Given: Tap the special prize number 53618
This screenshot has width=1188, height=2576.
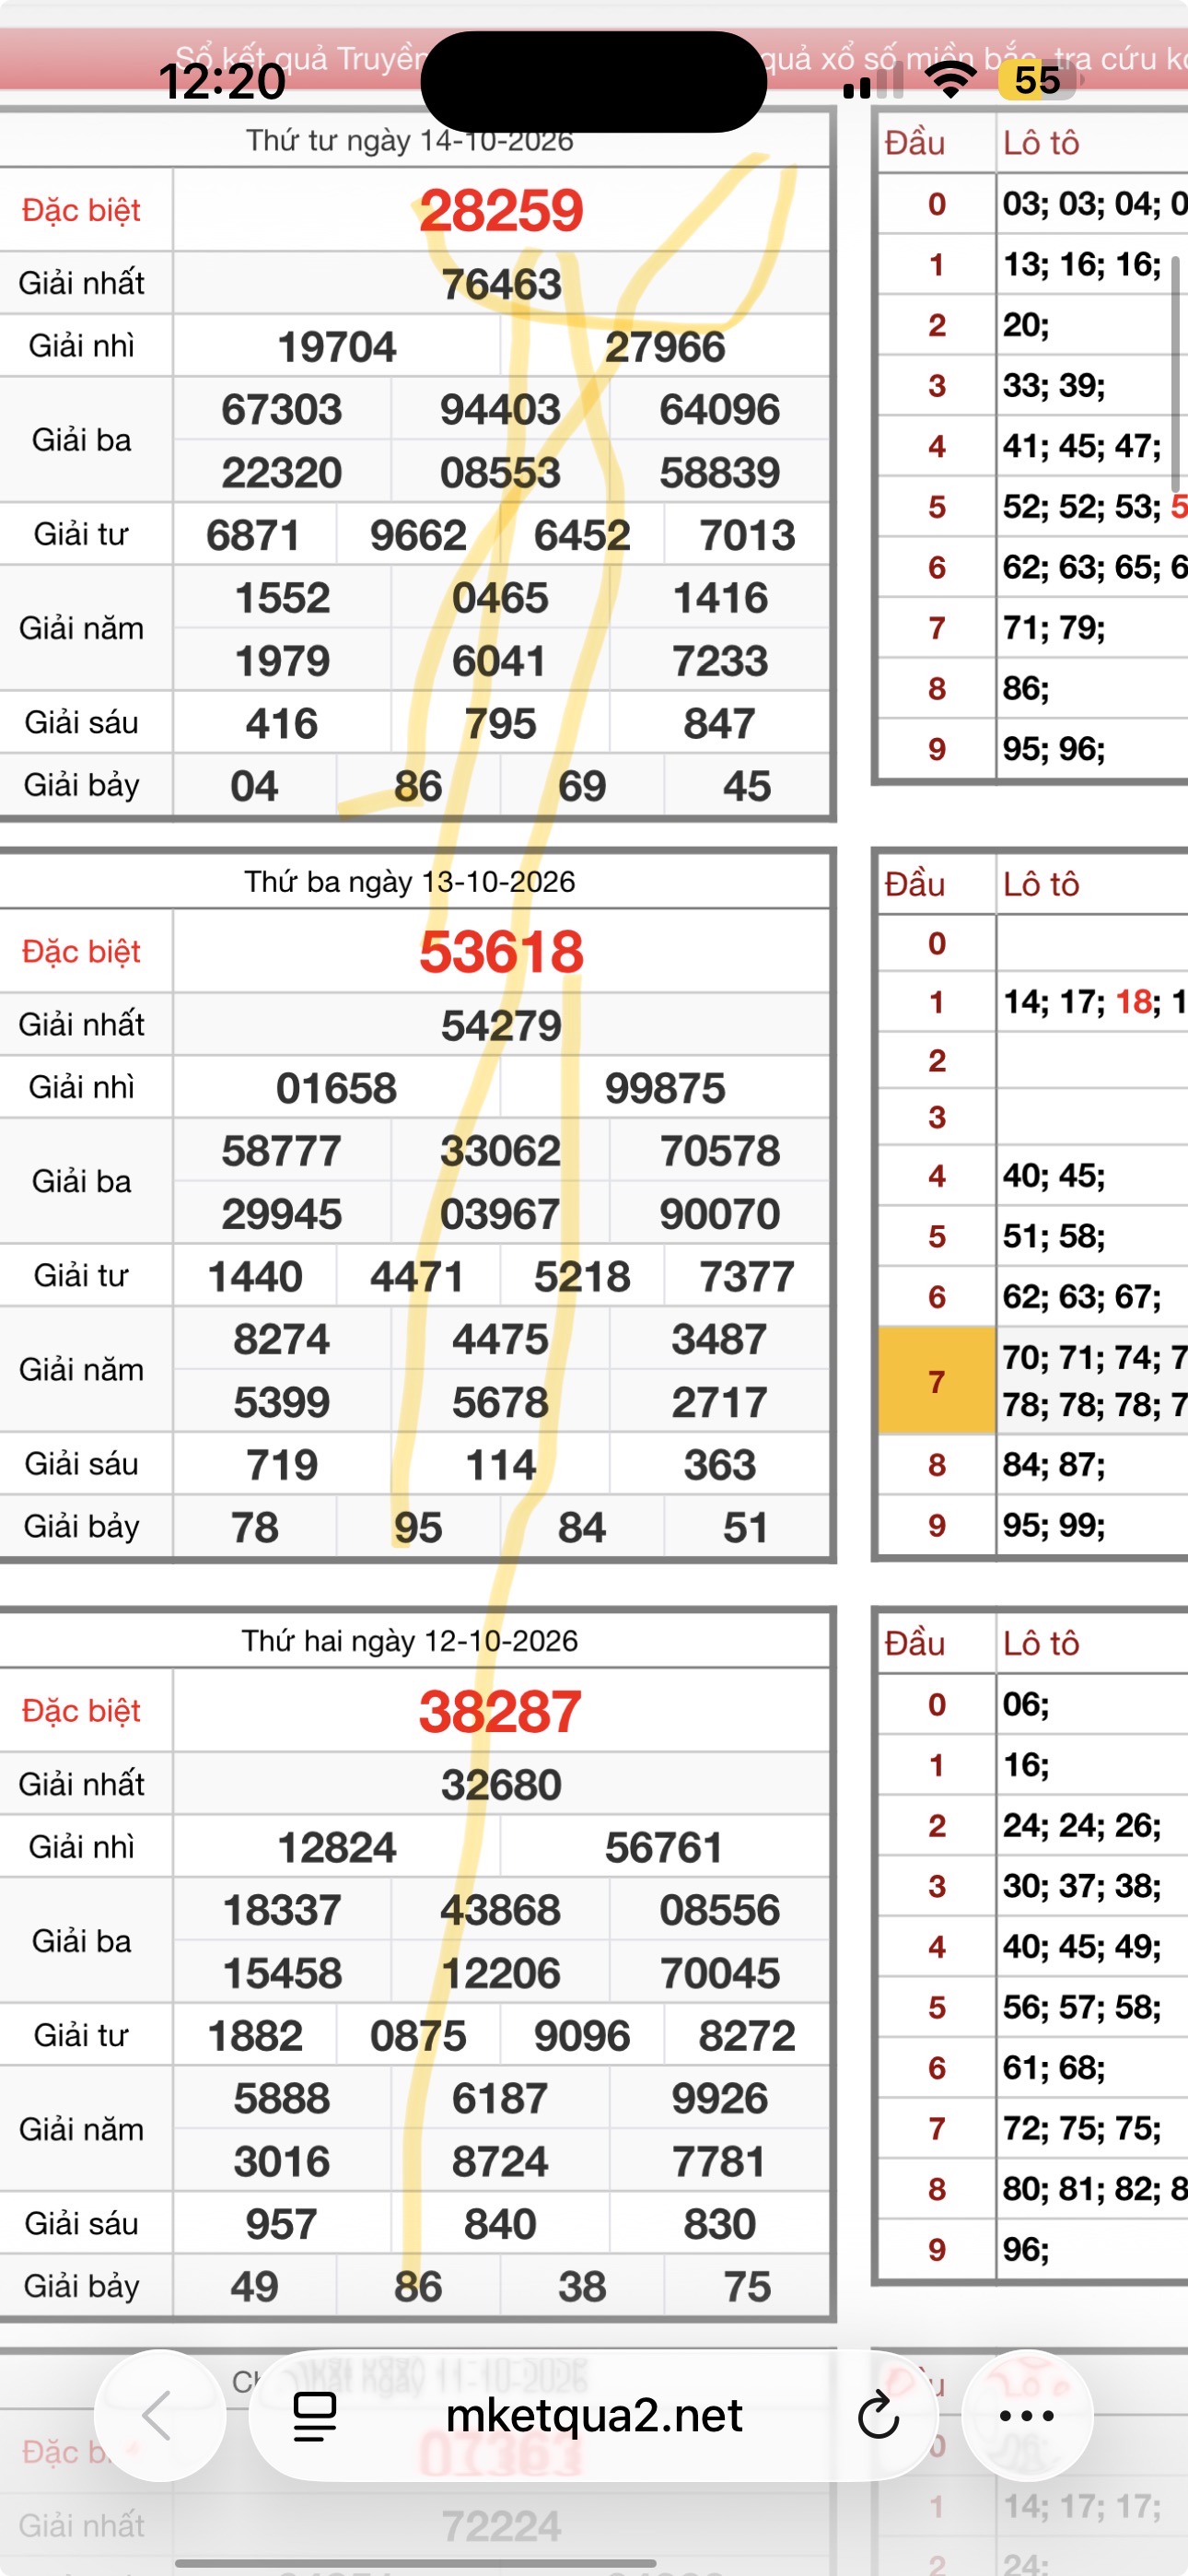Looking at the screenshot, I should [x=501, y=951].
